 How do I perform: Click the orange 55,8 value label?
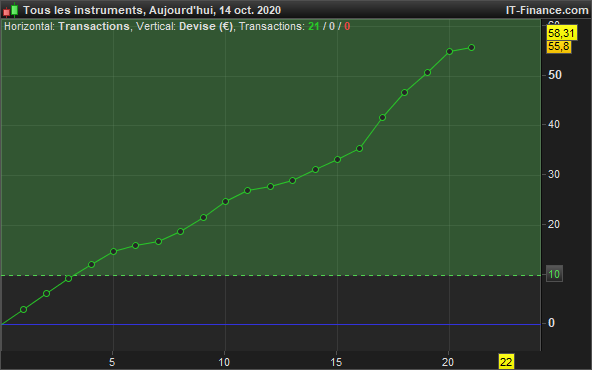(x=559, y=47)
